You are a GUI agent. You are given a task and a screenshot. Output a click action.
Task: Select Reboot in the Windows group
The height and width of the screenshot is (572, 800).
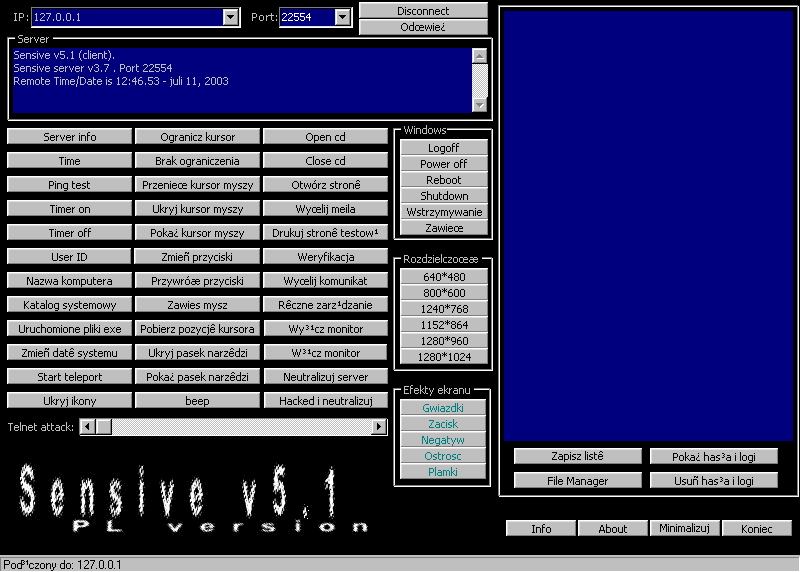pyautogui.click(x=443, y=180)
